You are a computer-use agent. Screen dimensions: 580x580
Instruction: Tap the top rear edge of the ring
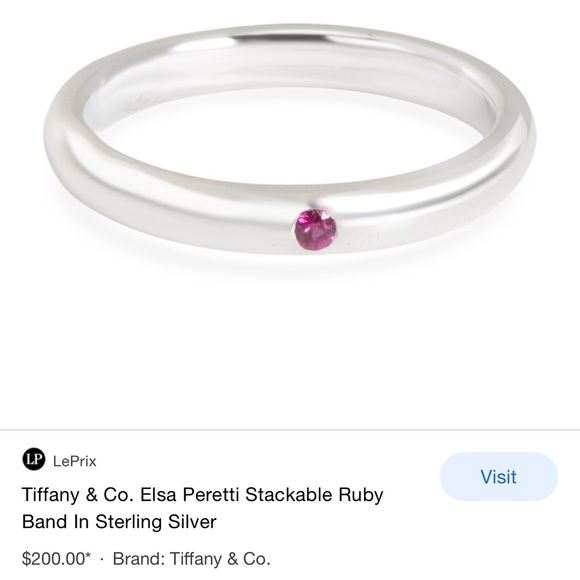[290, 31]
